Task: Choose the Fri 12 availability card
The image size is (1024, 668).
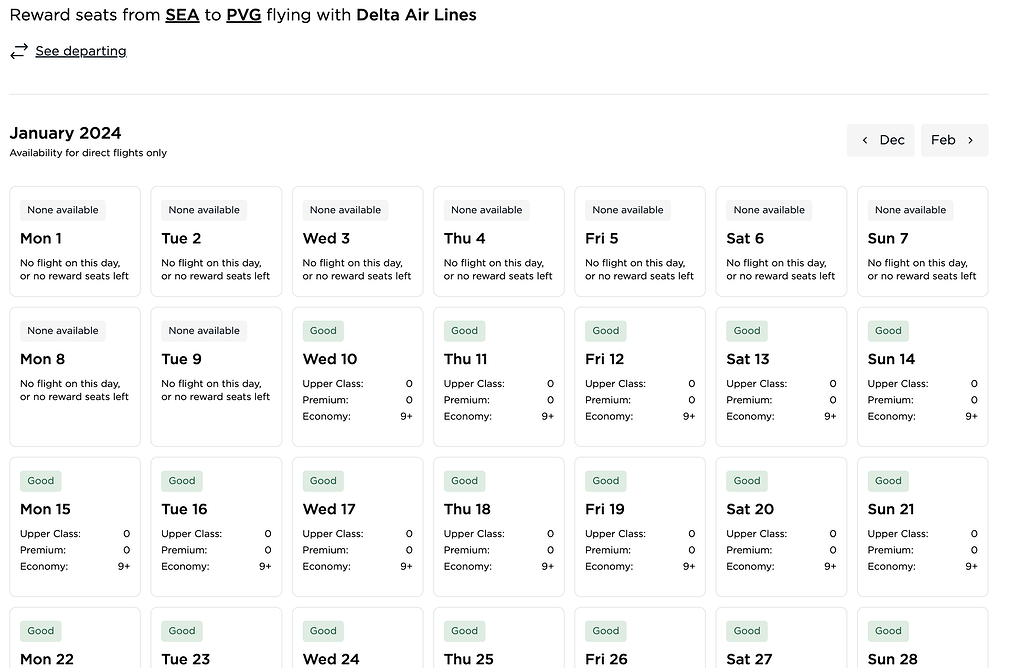Action: [x=639, y=376]
